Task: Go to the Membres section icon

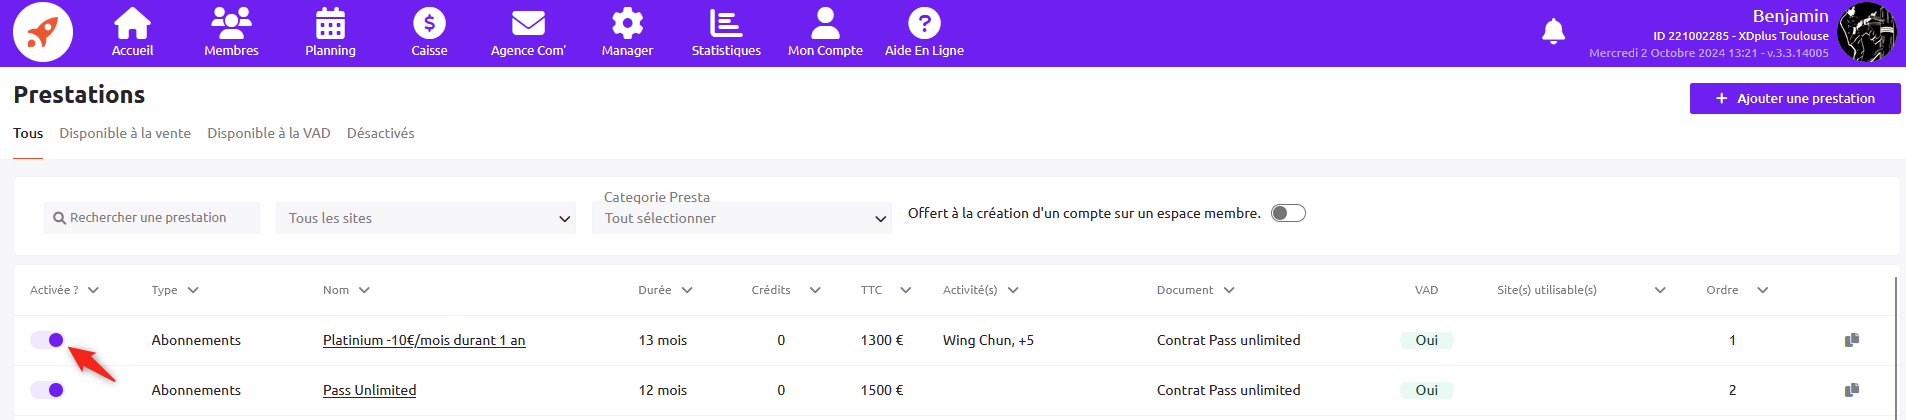Action: [231, 24]
